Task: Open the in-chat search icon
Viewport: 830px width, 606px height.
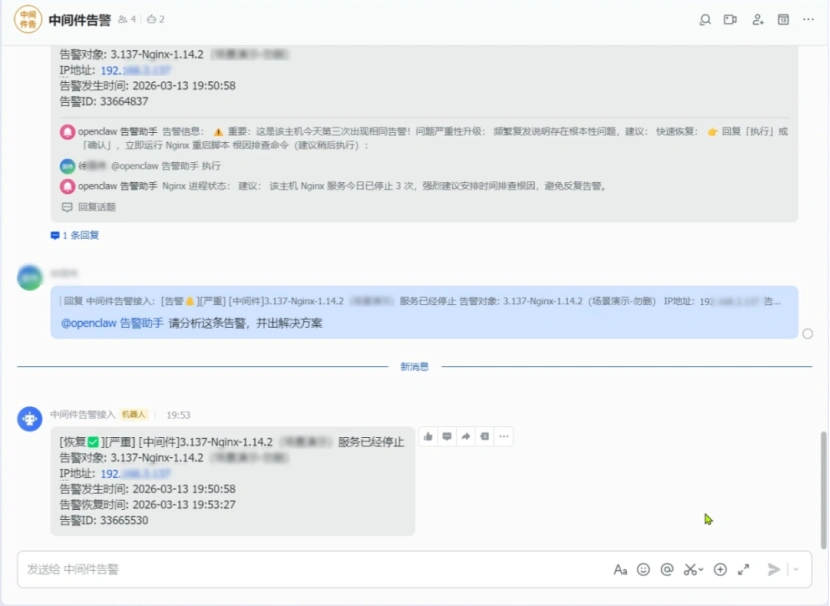Action: click(x=706, y=19)
